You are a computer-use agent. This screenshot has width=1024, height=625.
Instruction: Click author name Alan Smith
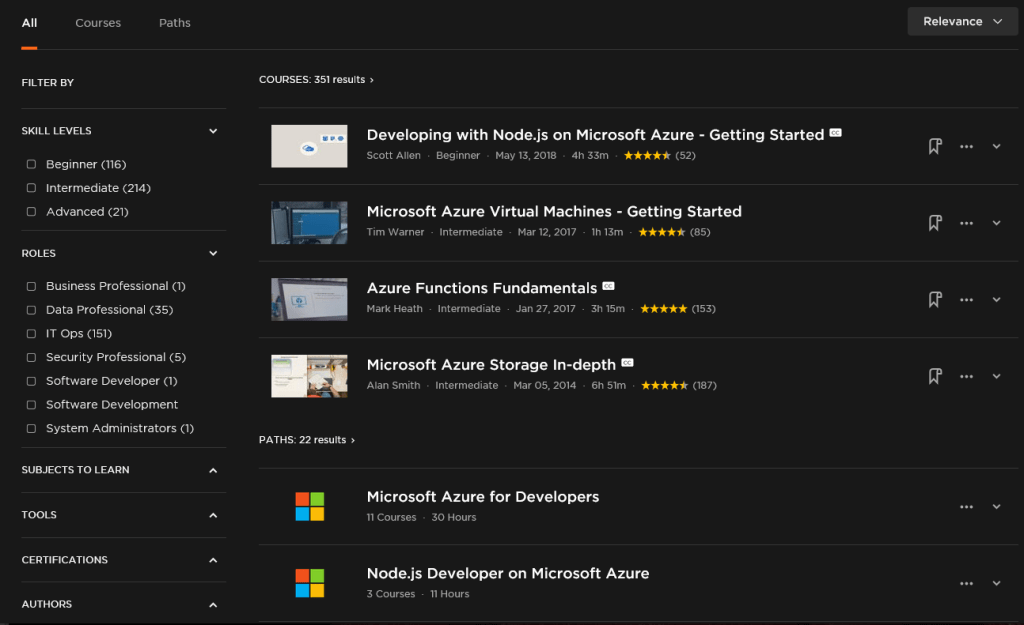(393, 385)
